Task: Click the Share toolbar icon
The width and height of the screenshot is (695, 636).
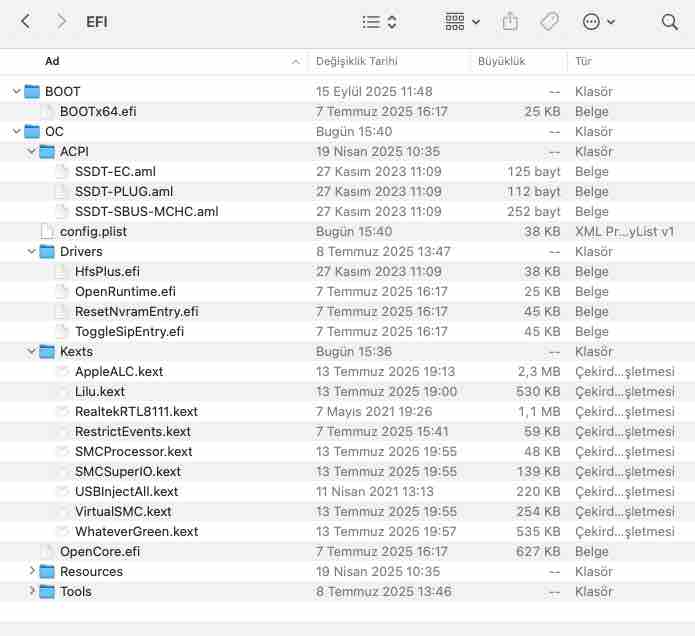Action: tap(510, 21)
